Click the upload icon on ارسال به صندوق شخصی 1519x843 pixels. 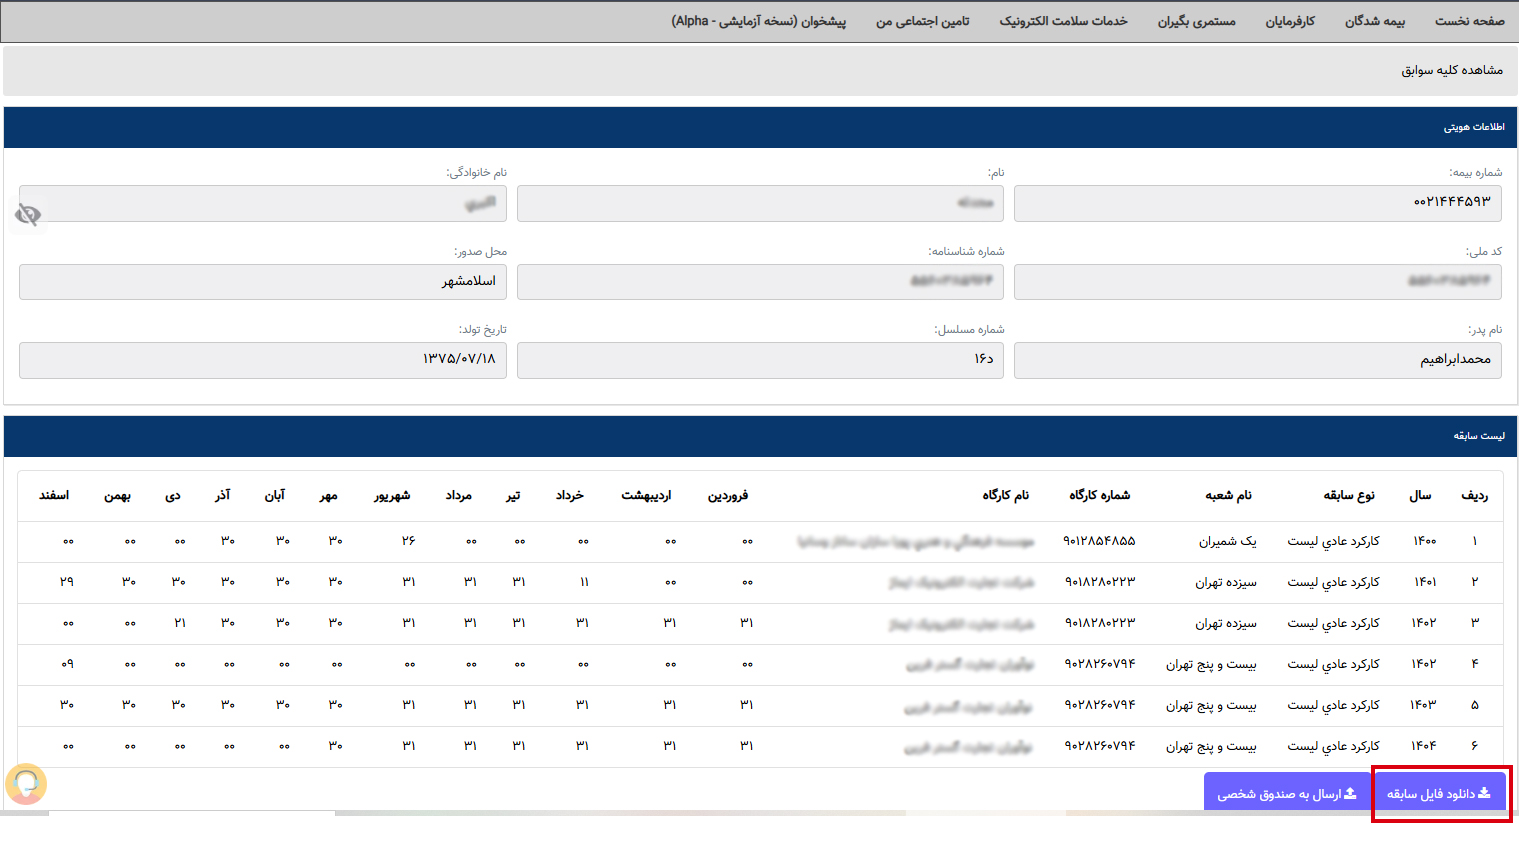(1350, 793)
